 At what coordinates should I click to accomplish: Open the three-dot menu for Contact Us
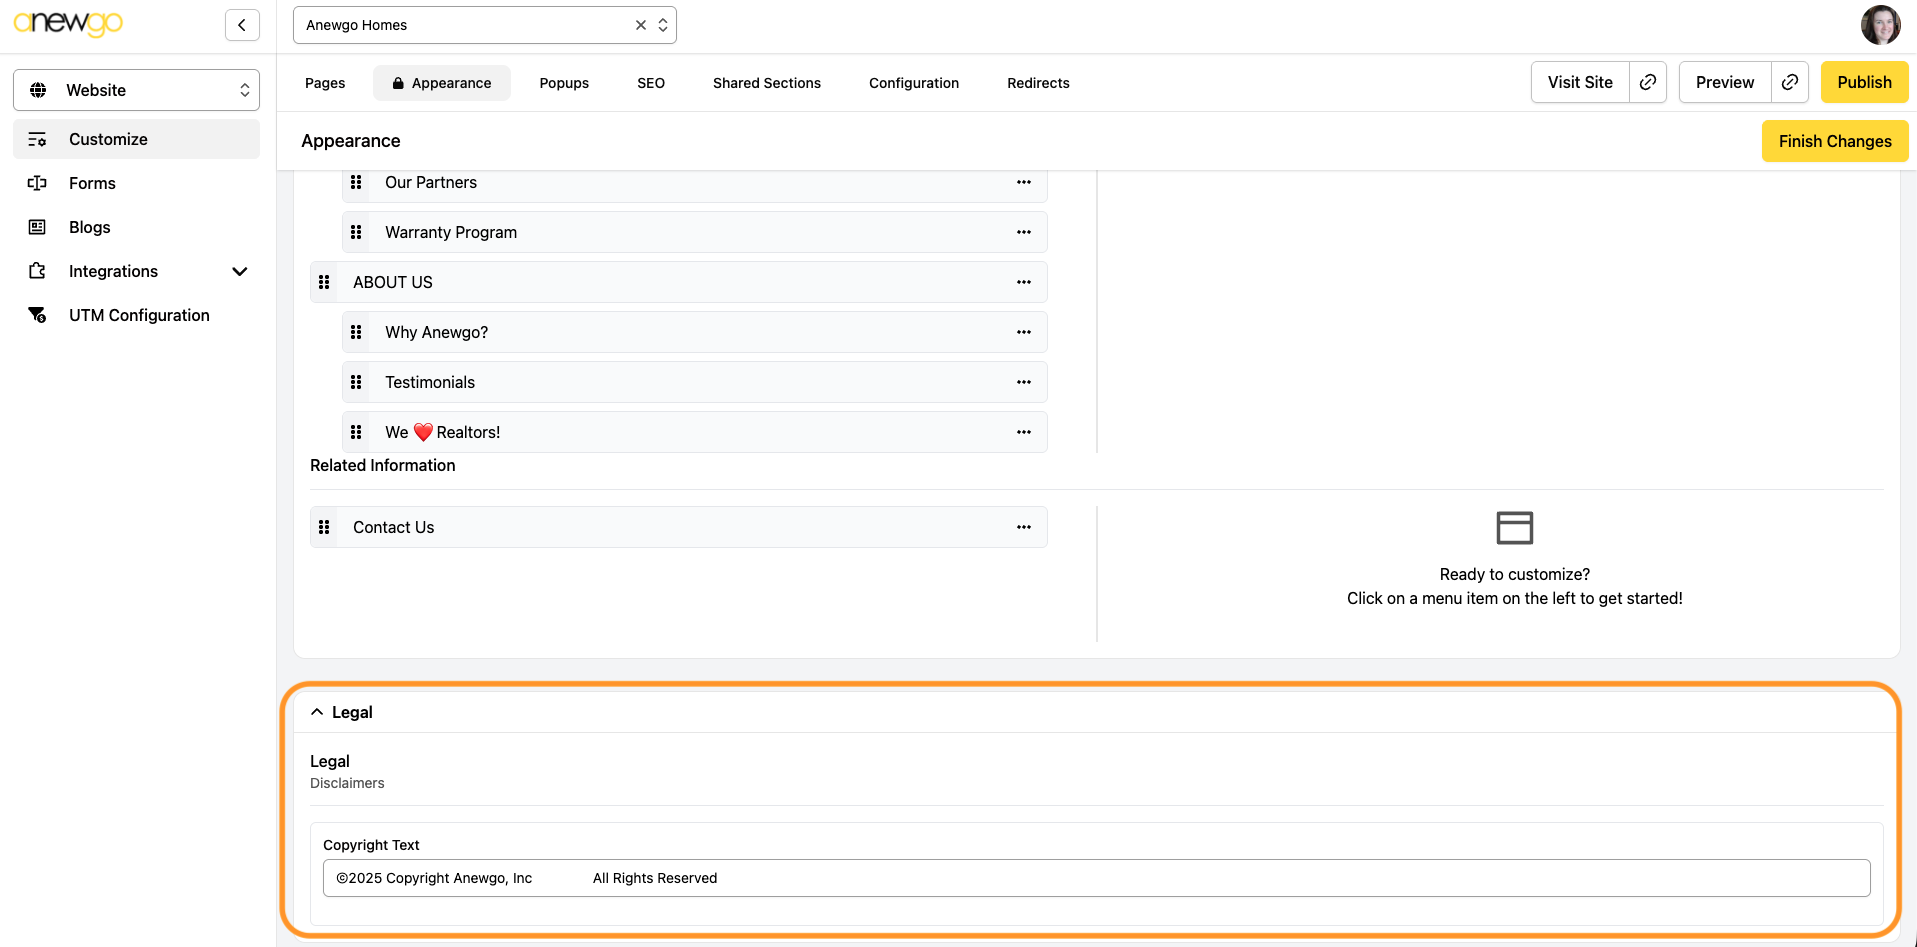[1023, 527]
